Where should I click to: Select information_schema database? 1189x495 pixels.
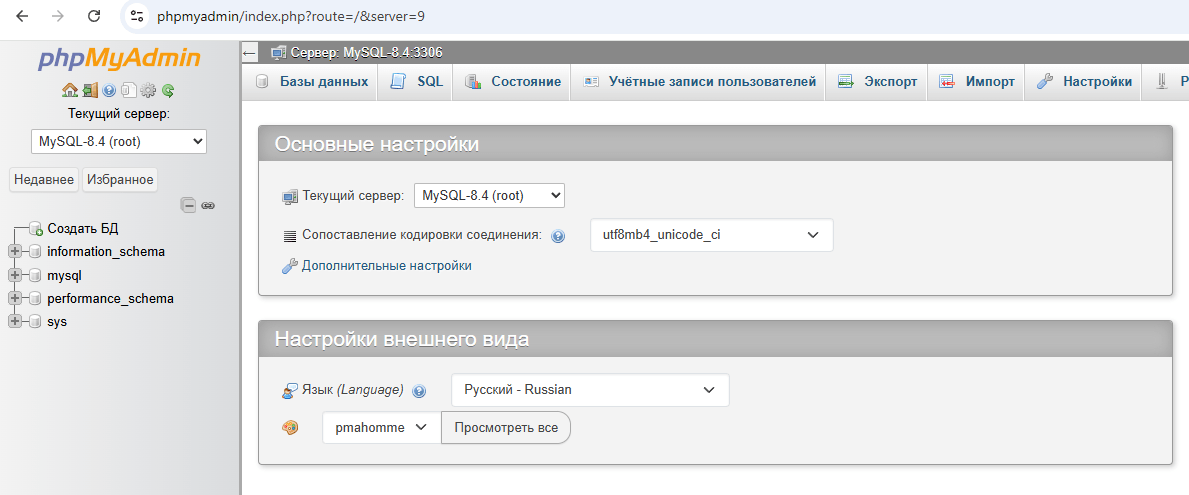pyautogui.click(x=106, y=252)
